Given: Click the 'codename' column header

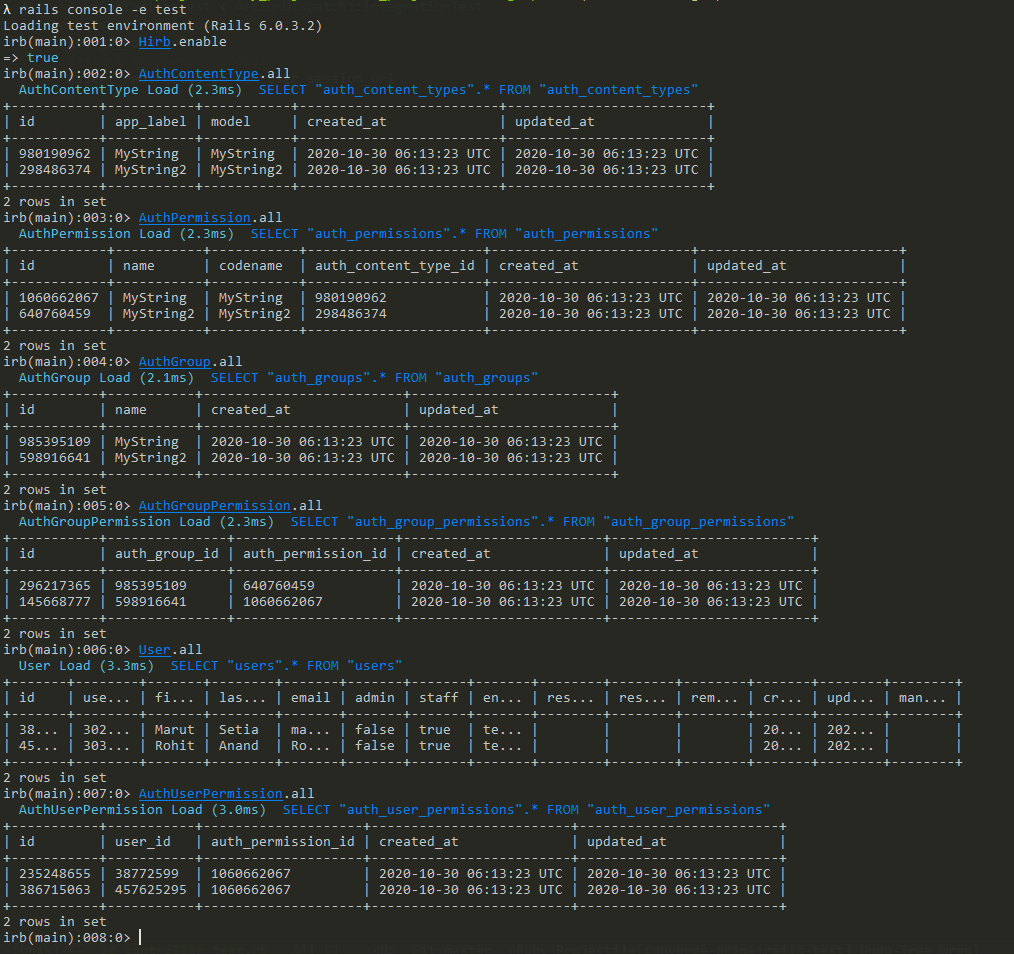Looking at the screenshot, I should tap(251, 266).
